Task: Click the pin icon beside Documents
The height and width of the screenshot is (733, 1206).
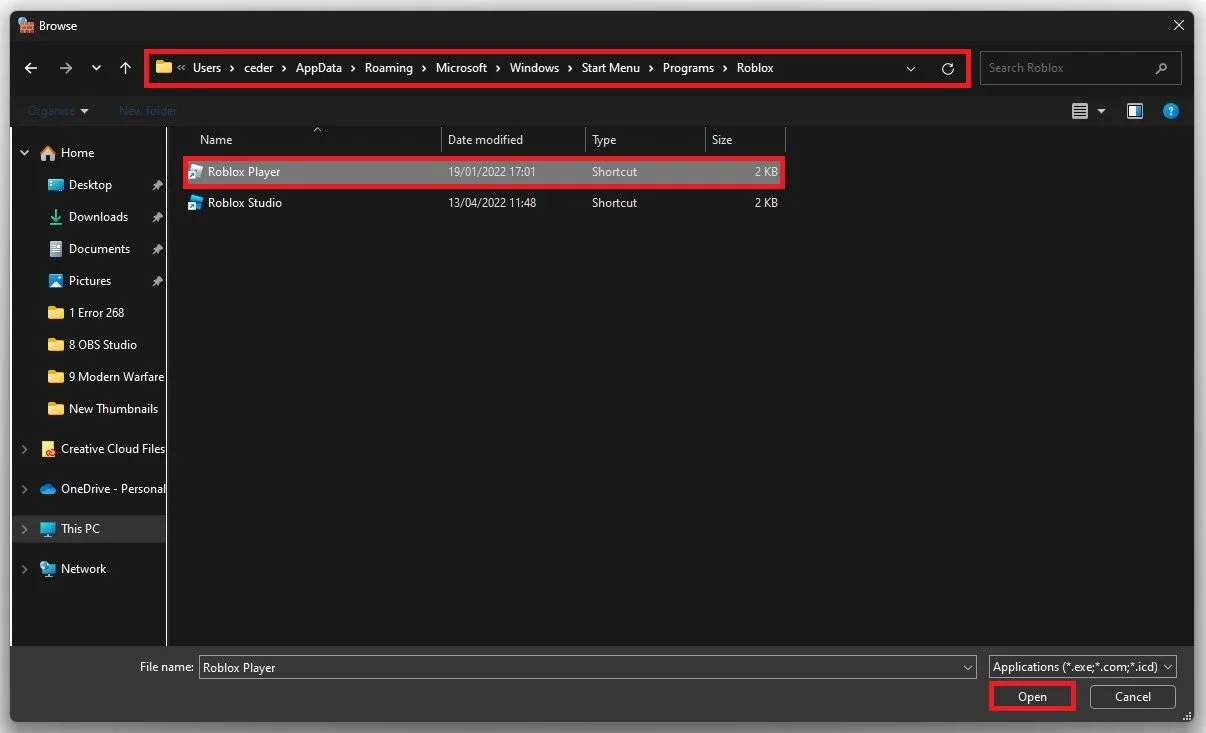Action: (x=157, y=249)
